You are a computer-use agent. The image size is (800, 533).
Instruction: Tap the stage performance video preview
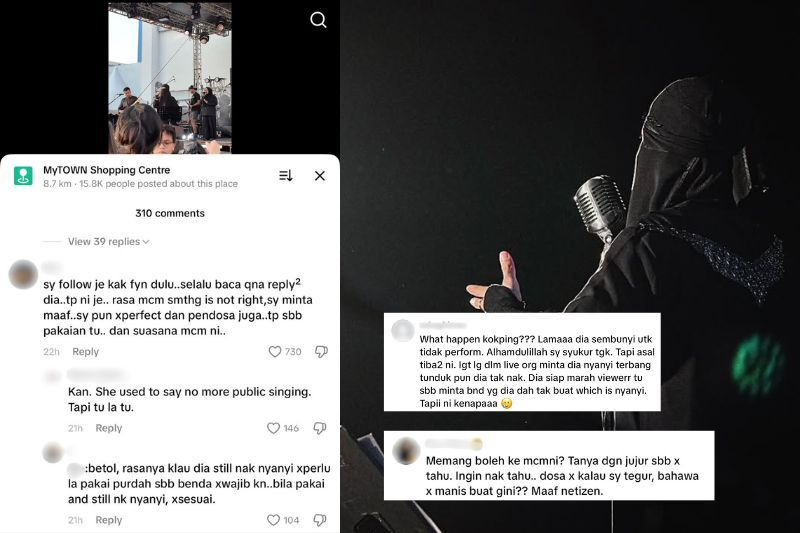(x=170, y=78)
